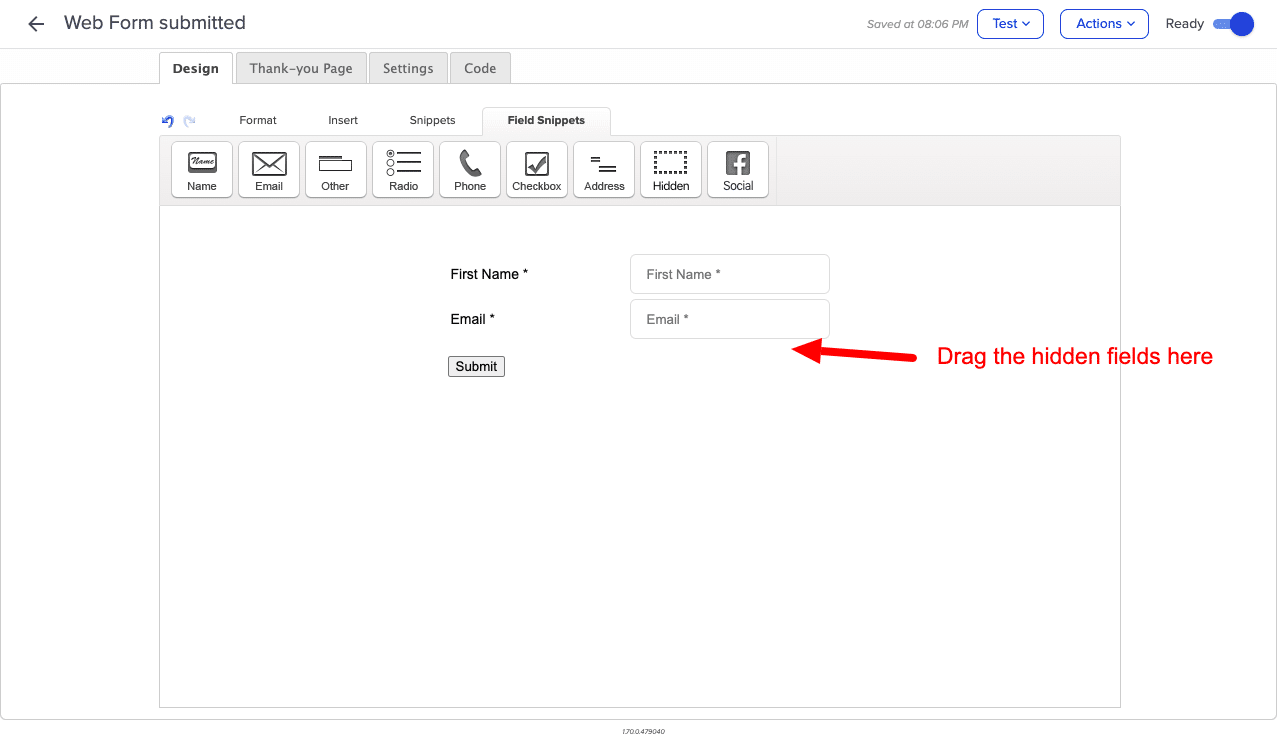Select the Checkbox field snippet
Screen dimensions: 1277x736
click(x=536, y=169)
